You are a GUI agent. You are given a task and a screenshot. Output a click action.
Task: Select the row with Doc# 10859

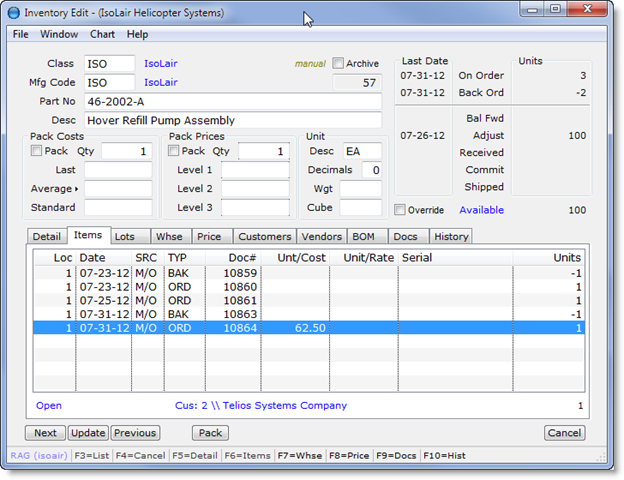[x=300, y=273]
